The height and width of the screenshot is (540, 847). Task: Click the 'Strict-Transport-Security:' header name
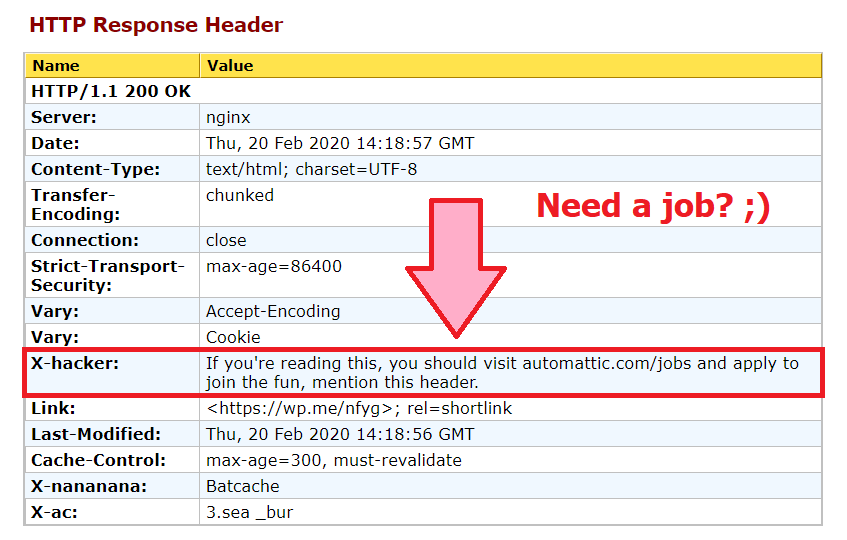(108, 275)
